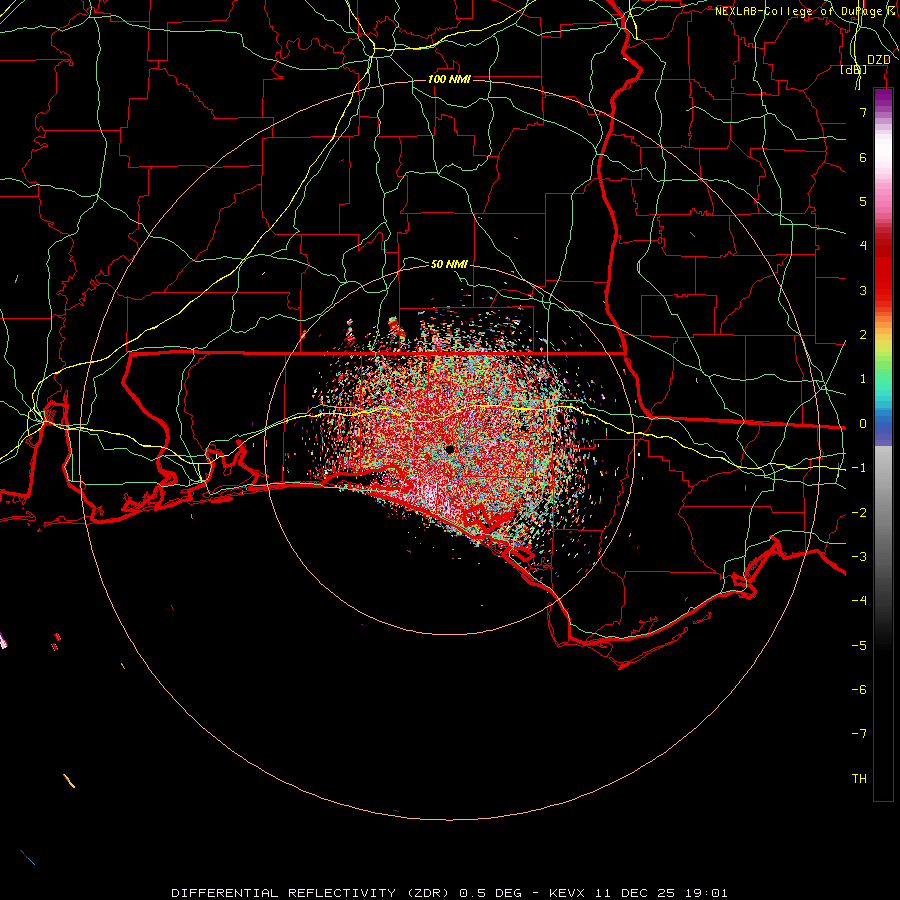Click the "100 NMI" range ring label

(449, 79)
